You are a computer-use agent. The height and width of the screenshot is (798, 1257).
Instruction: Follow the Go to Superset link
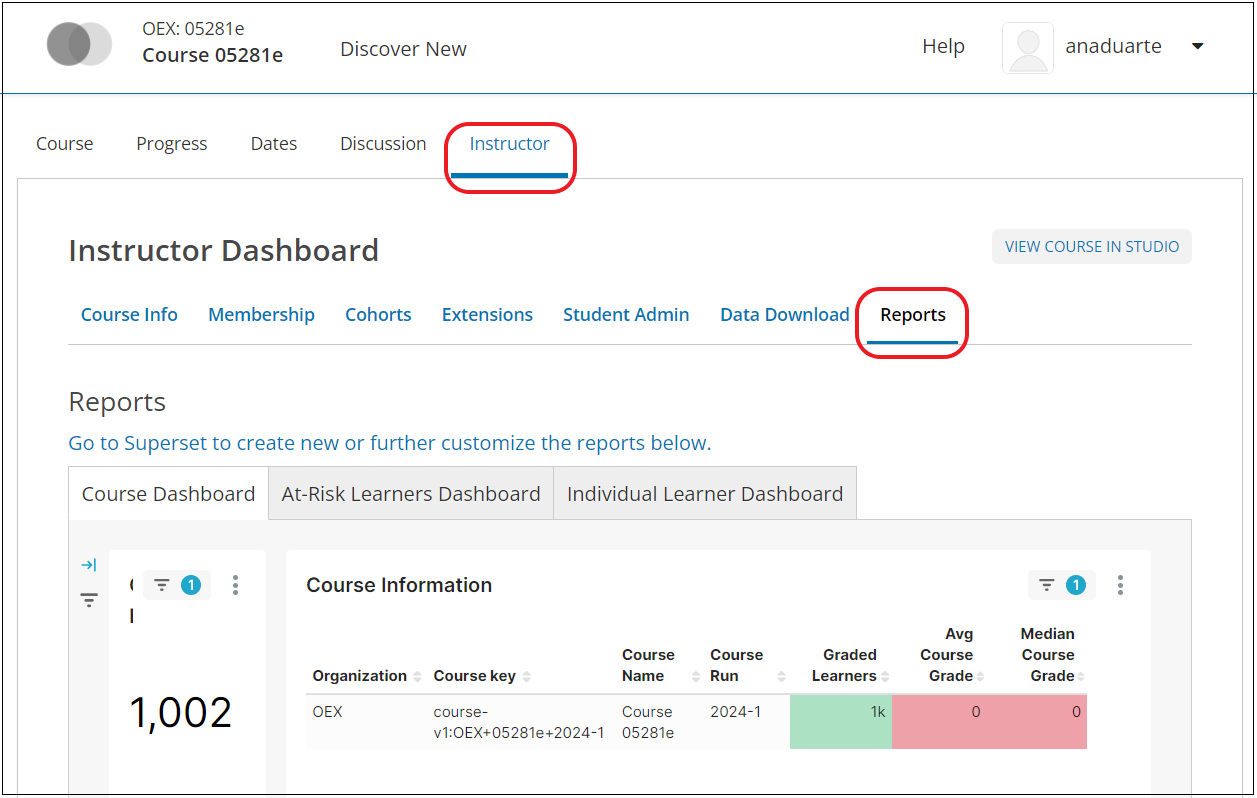[x=389, y=442]
